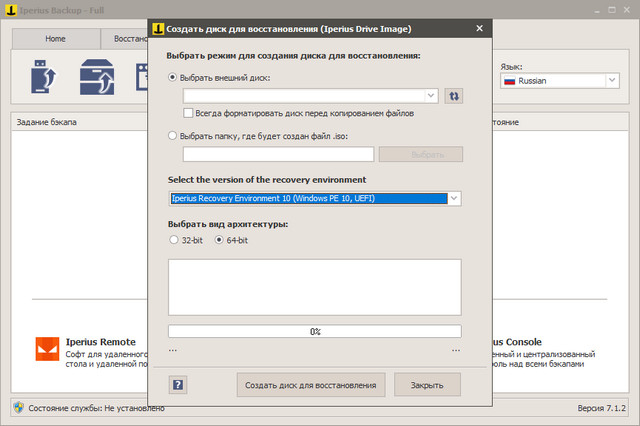Click the Iperius logo in dialog title bar
640x426 pixels.
point(158,29)
